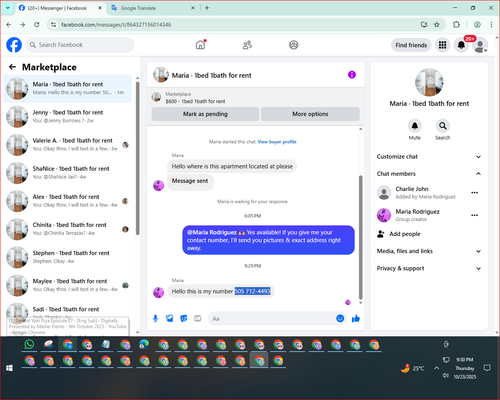Show hidden system tray icons
This screenshot has width=500, height=400.
[437, 368]
